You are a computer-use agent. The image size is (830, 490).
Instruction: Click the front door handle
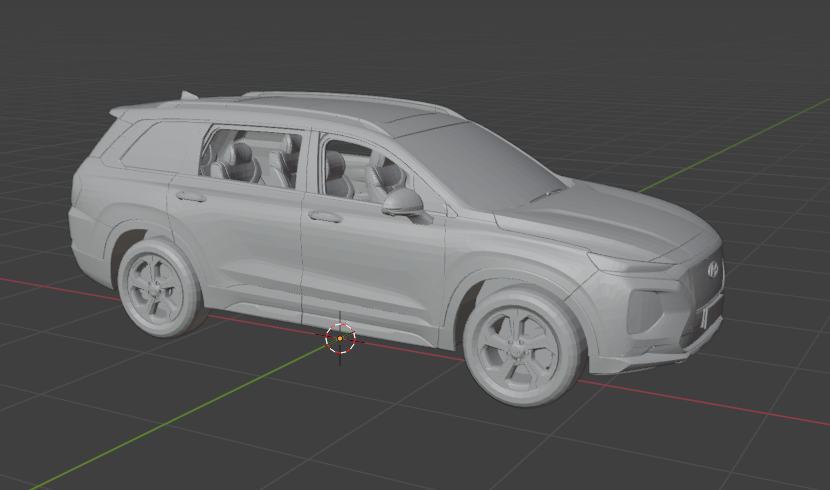pyautogui.click(x=325, y=216)
